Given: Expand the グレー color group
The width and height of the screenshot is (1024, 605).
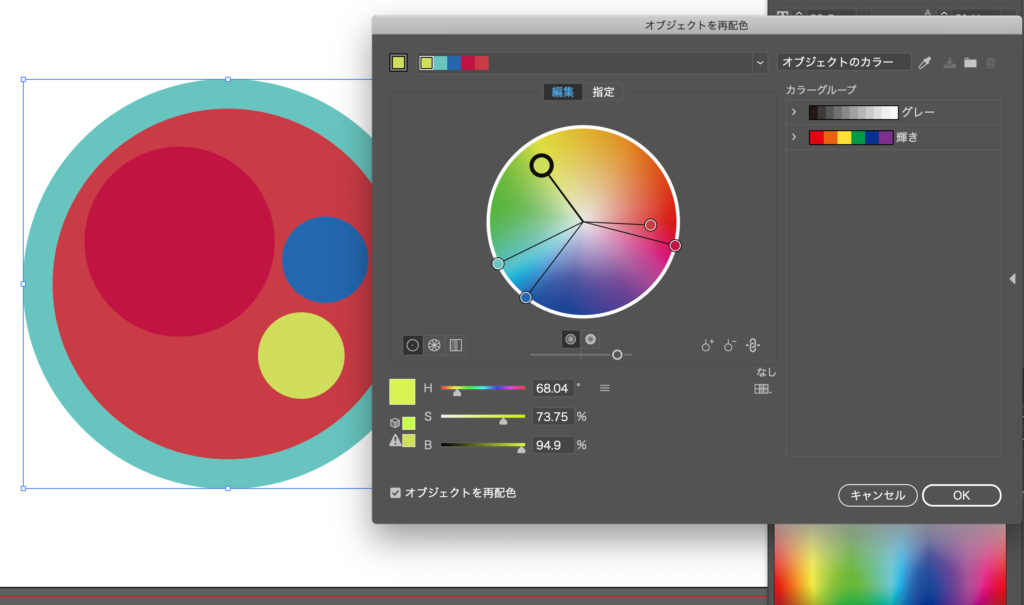Looking at the screenshot, I should (793, 112).
